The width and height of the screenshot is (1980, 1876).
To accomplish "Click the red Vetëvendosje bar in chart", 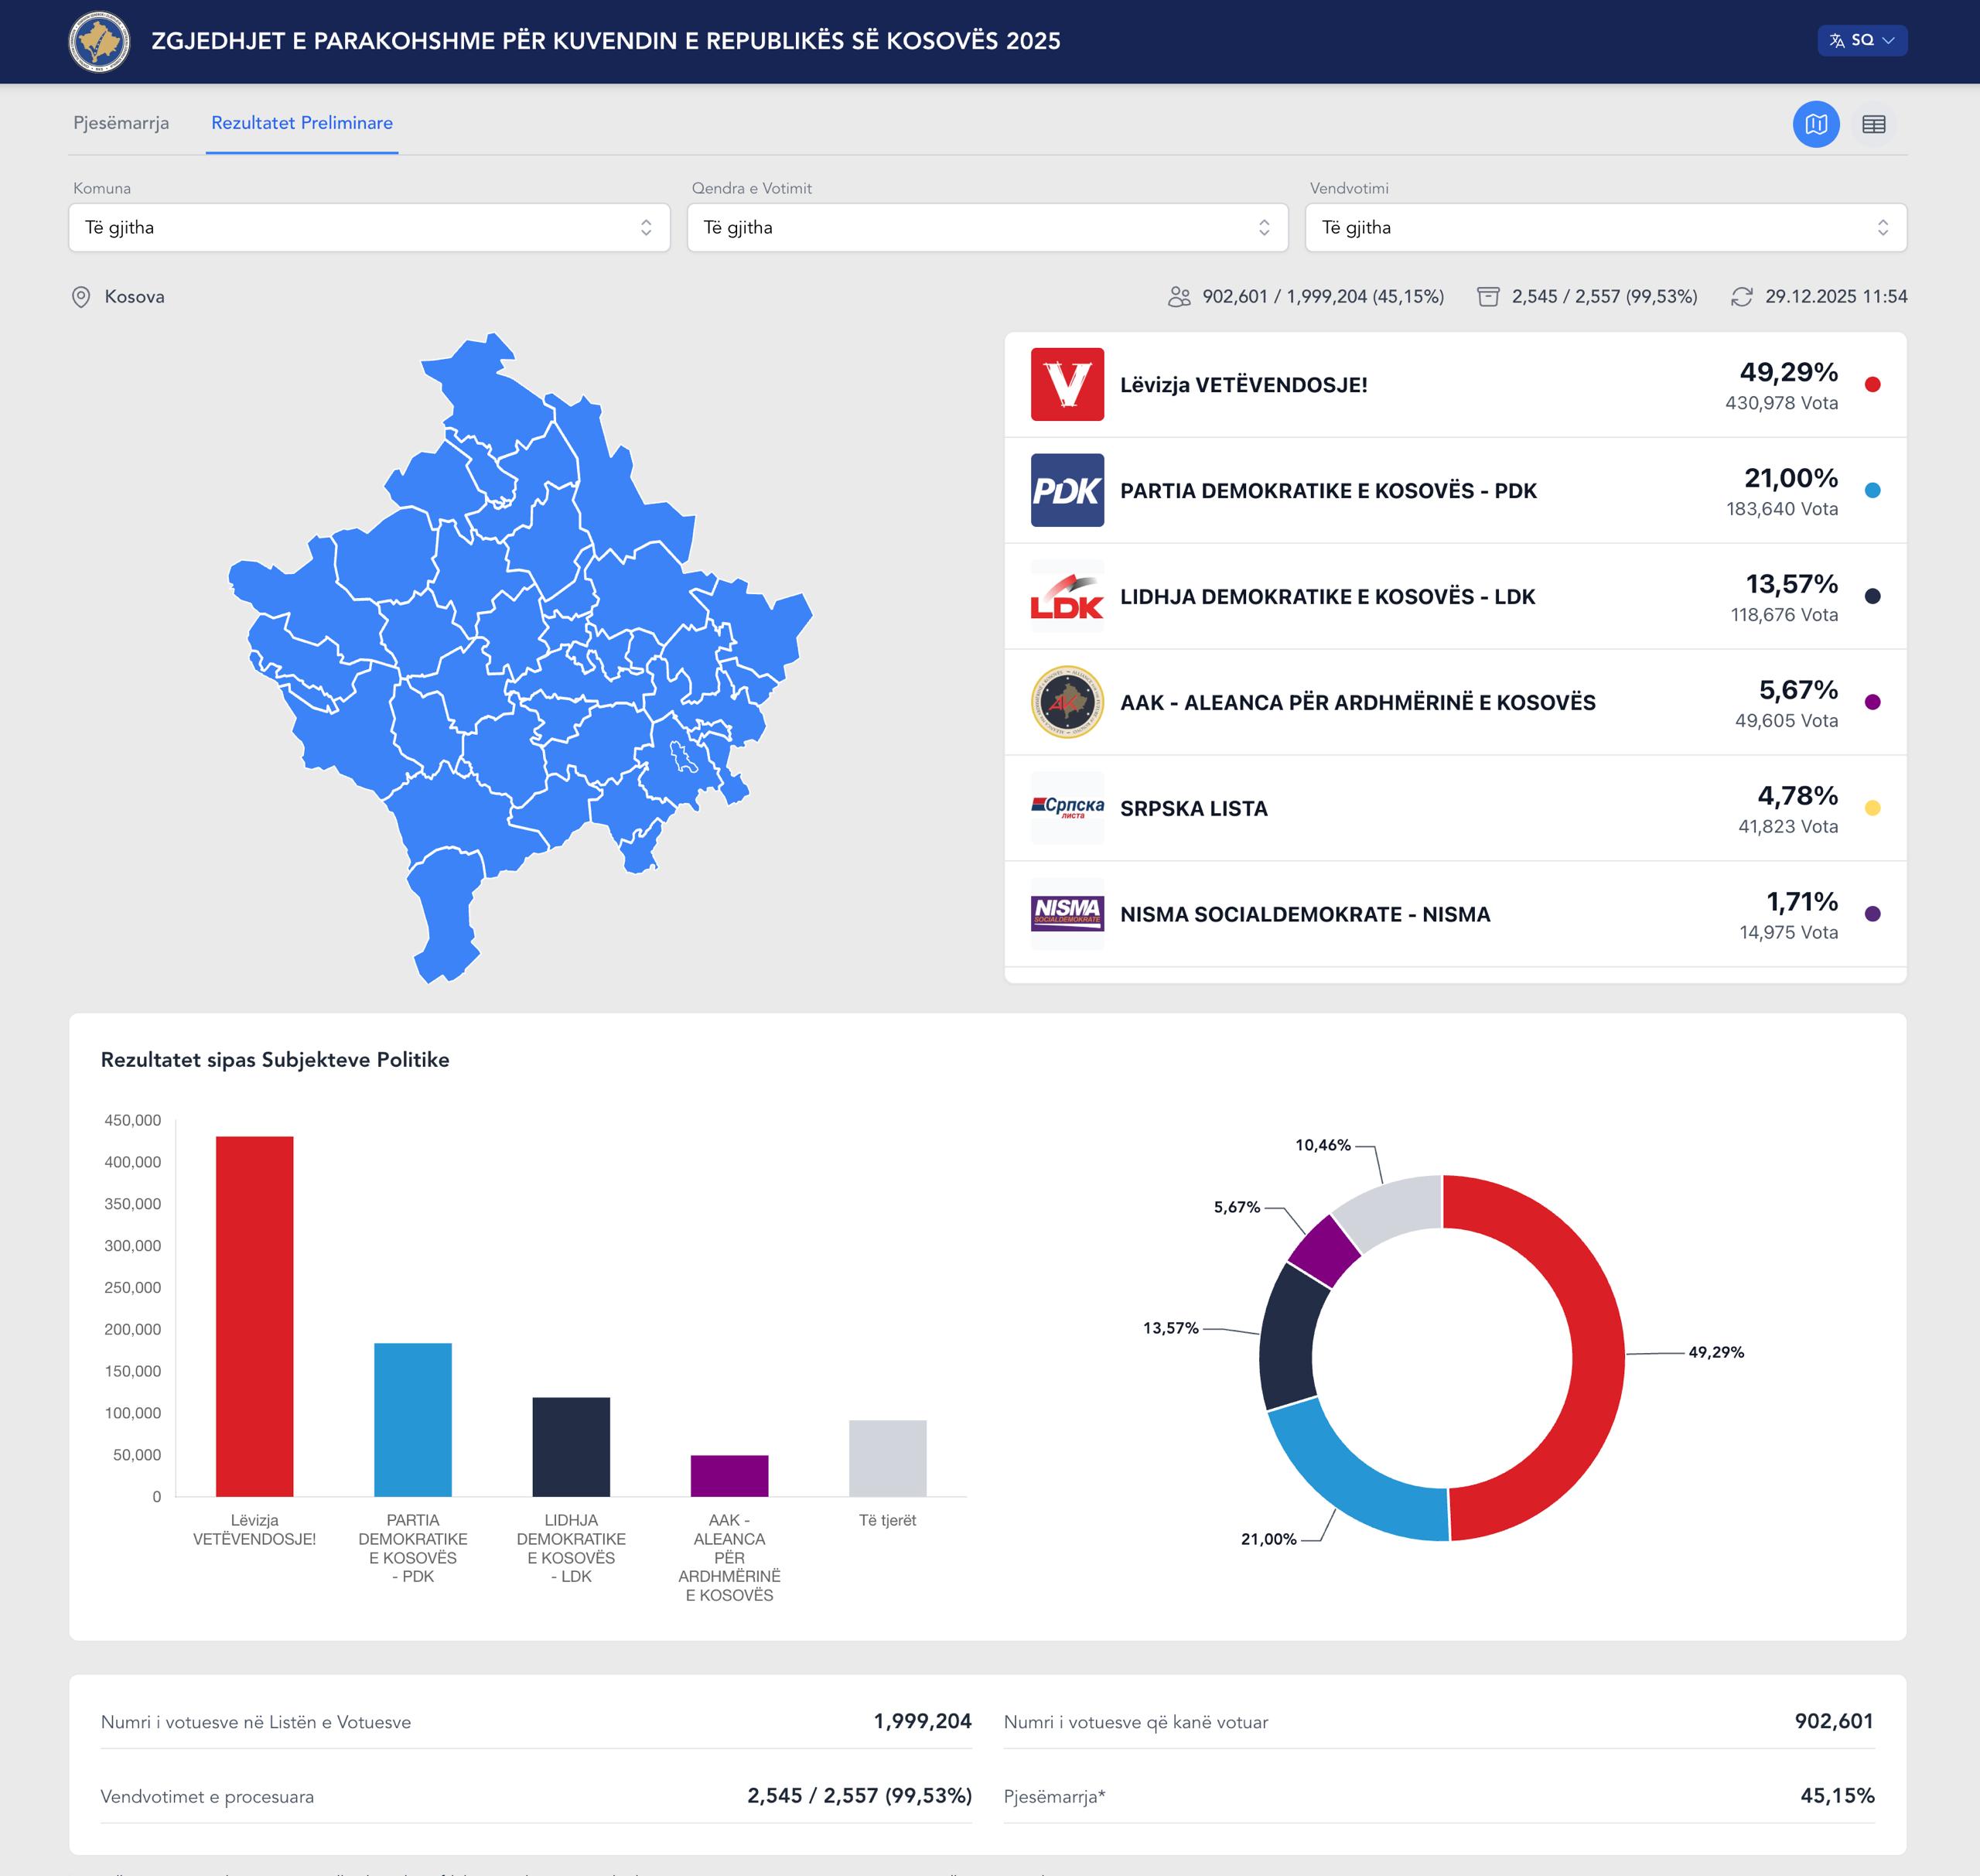I will tap(254, 1315).
